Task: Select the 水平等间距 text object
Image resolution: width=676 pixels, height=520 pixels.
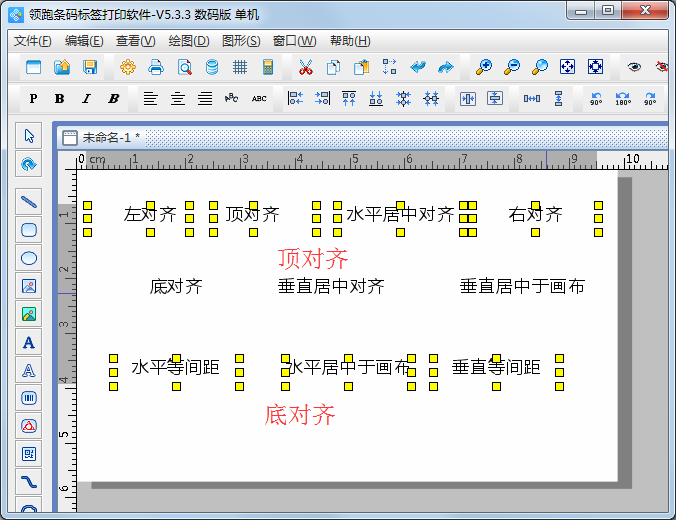Action: 175,367
